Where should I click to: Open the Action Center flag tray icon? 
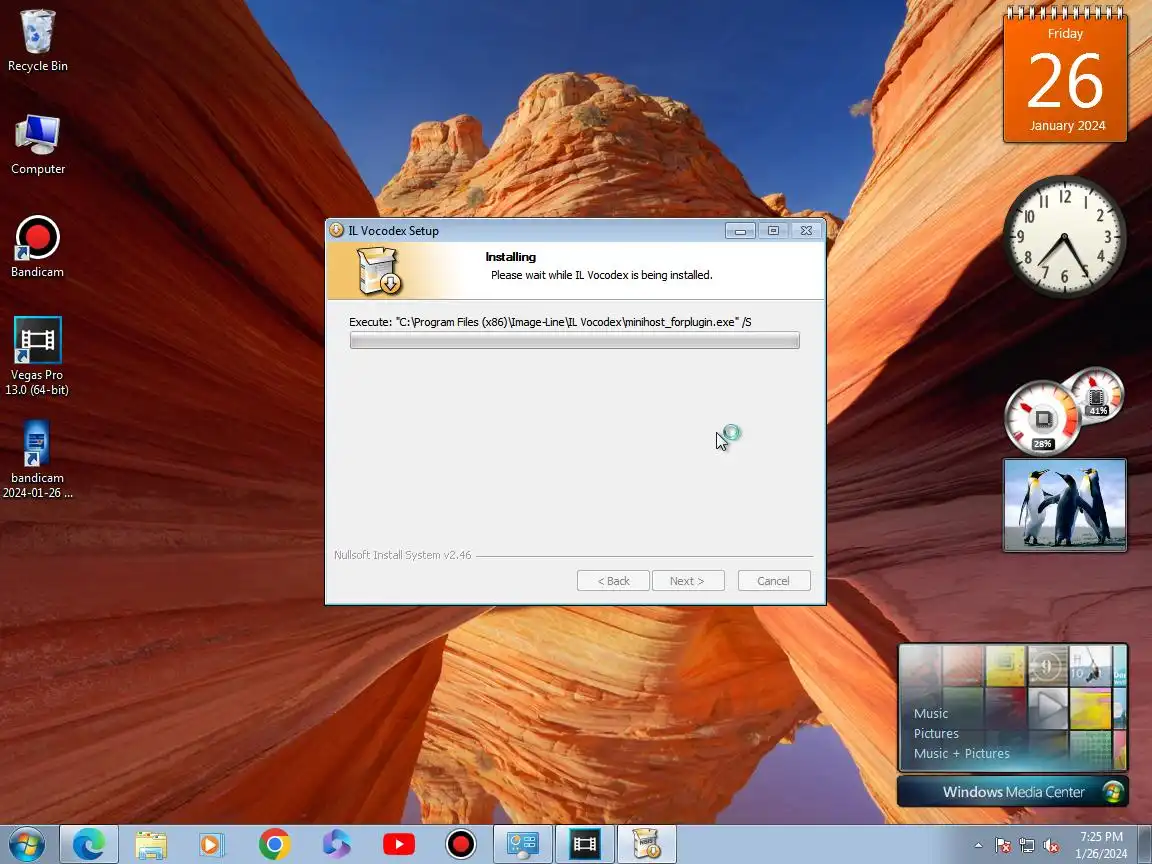(x=1003, y=846)
